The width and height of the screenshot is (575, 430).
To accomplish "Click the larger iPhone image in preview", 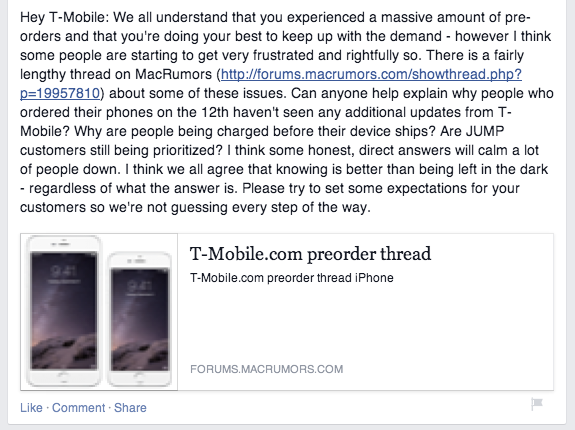I will (63, 311).
